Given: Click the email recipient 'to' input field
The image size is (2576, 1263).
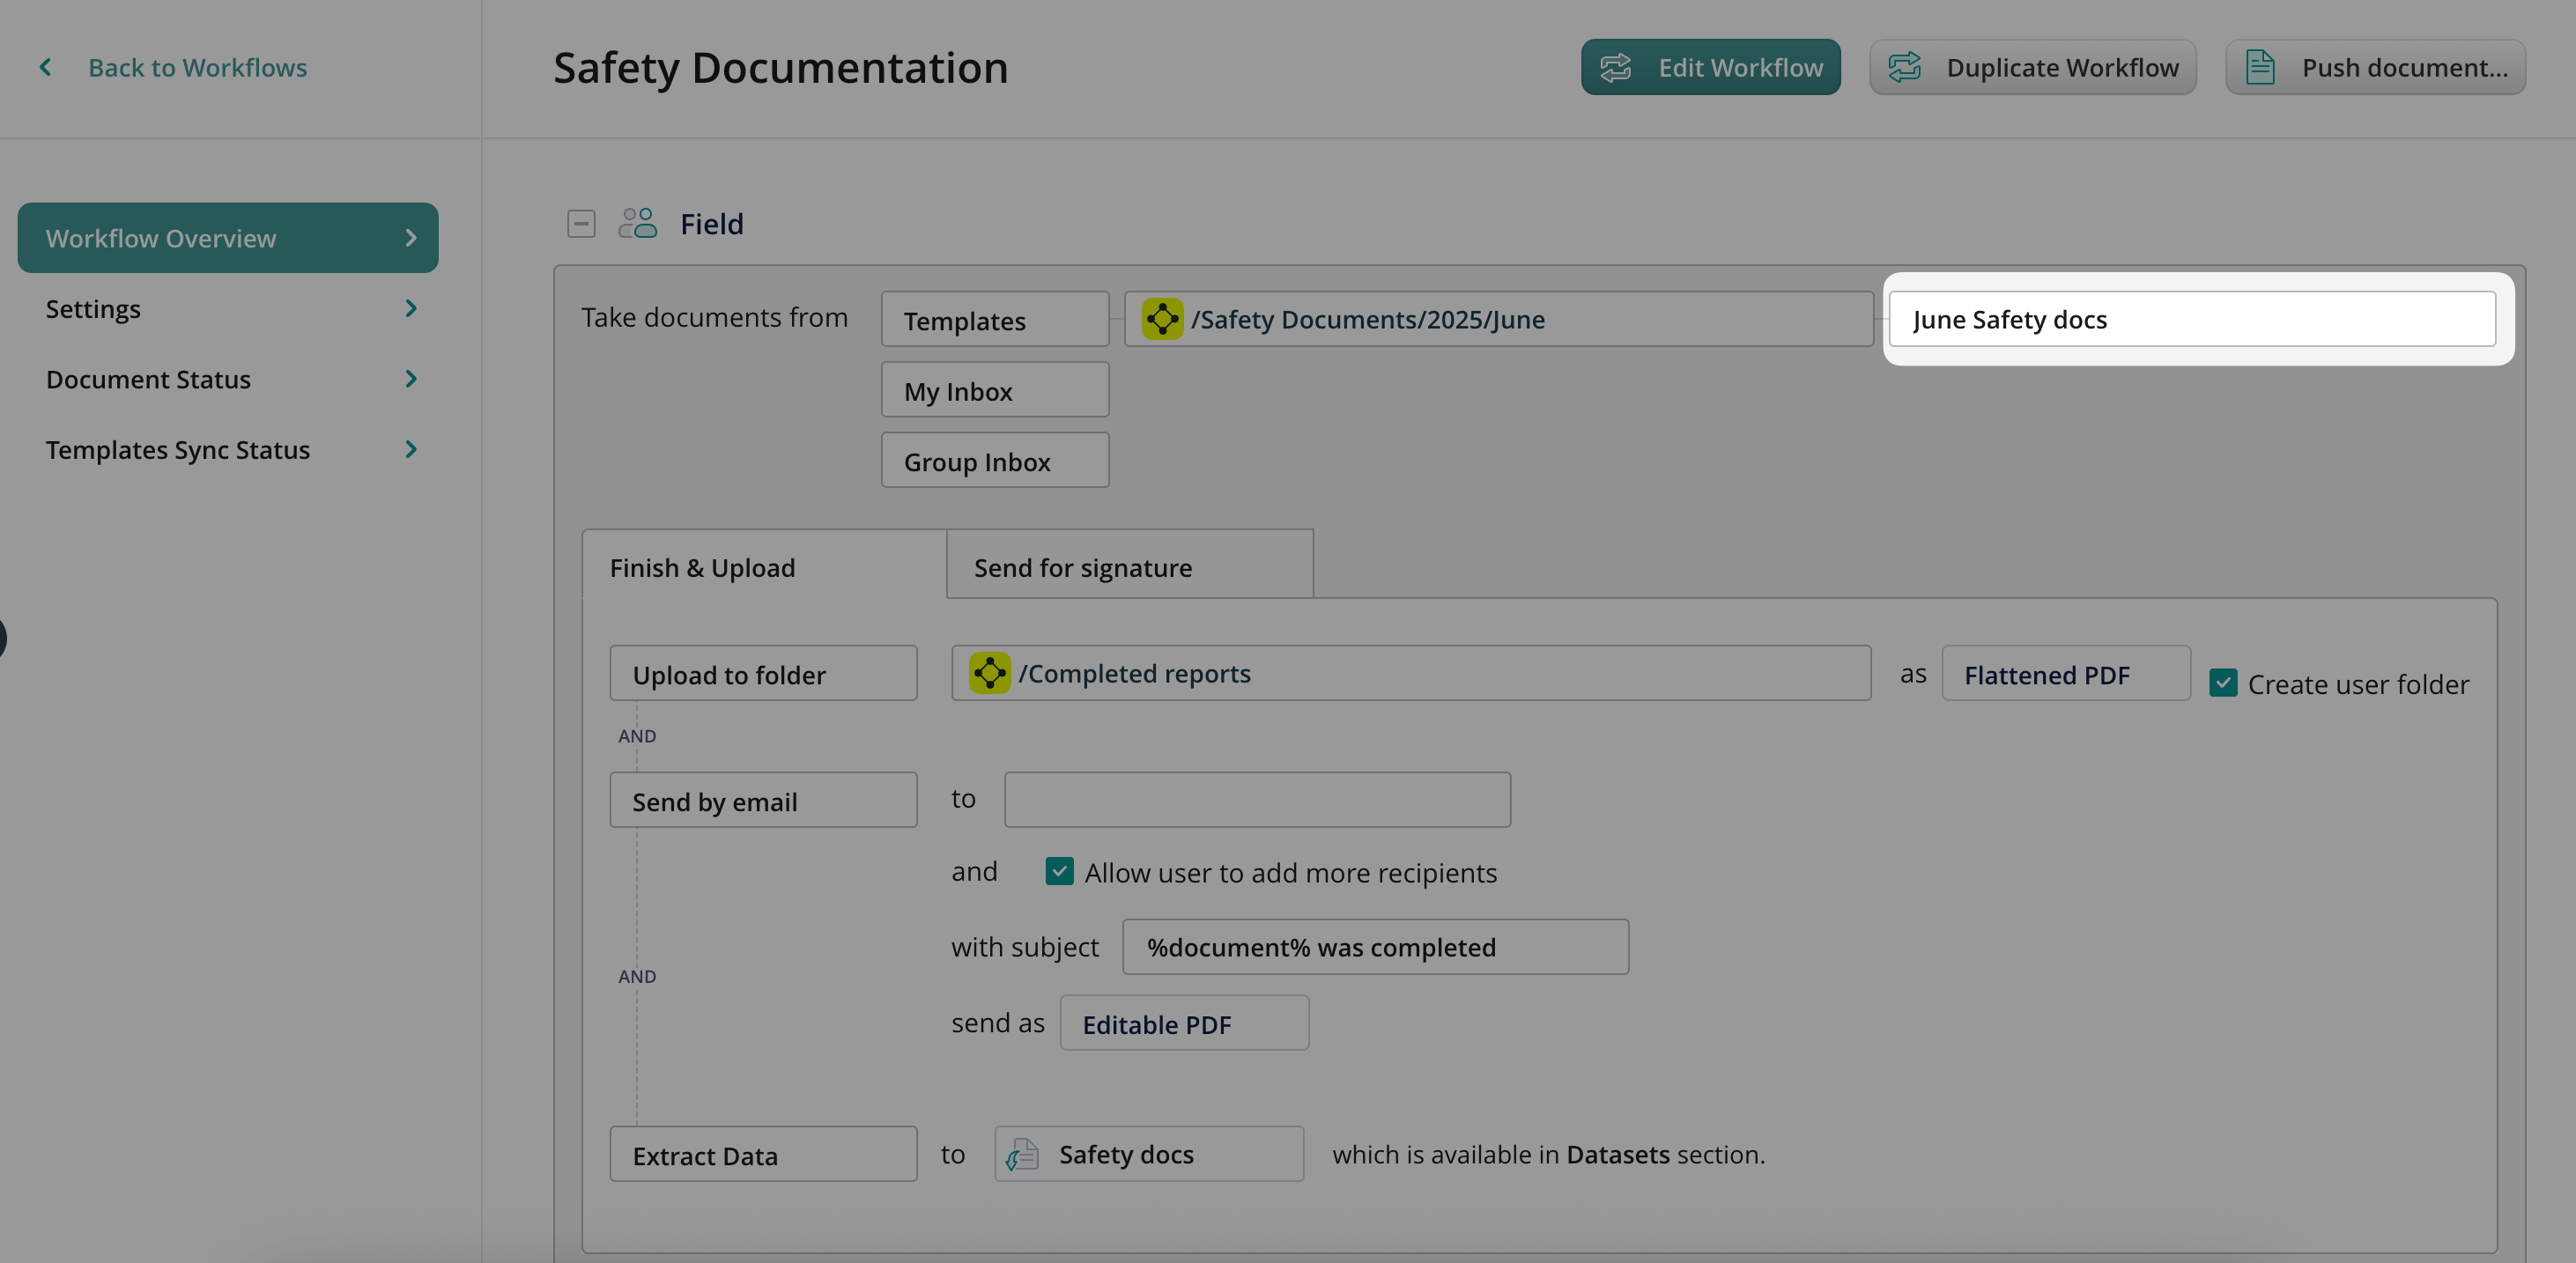Looking at the screenshot, I should [x=1257, y=799].
